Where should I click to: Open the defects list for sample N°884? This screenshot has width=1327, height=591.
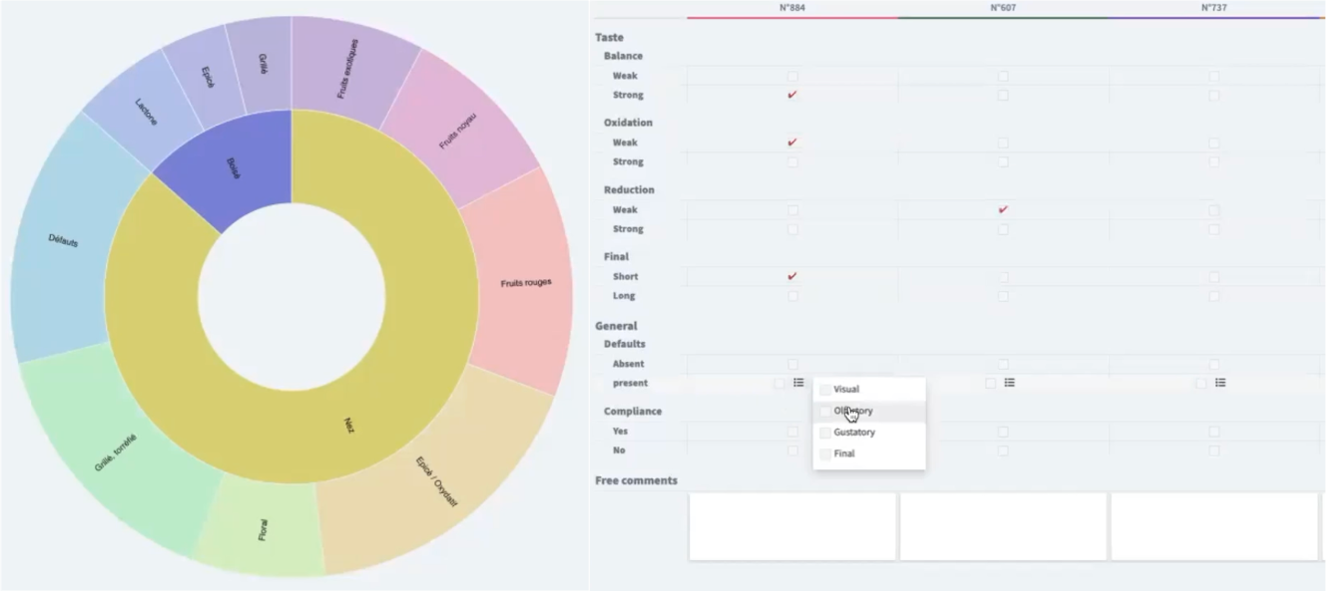point(799,383)
